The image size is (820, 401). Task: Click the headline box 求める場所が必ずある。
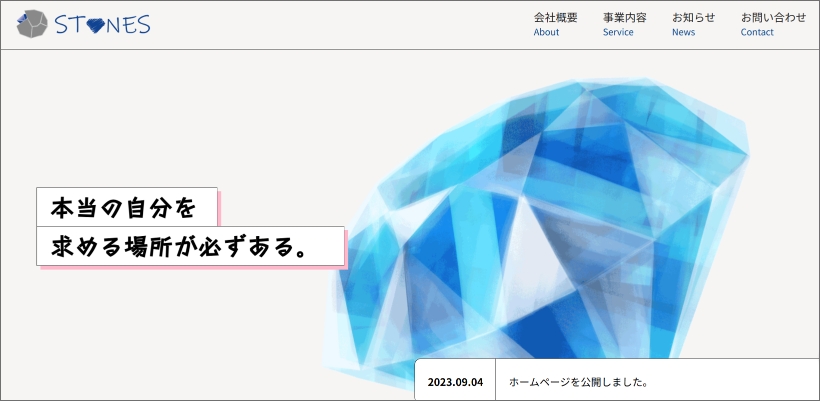[190, 246]
